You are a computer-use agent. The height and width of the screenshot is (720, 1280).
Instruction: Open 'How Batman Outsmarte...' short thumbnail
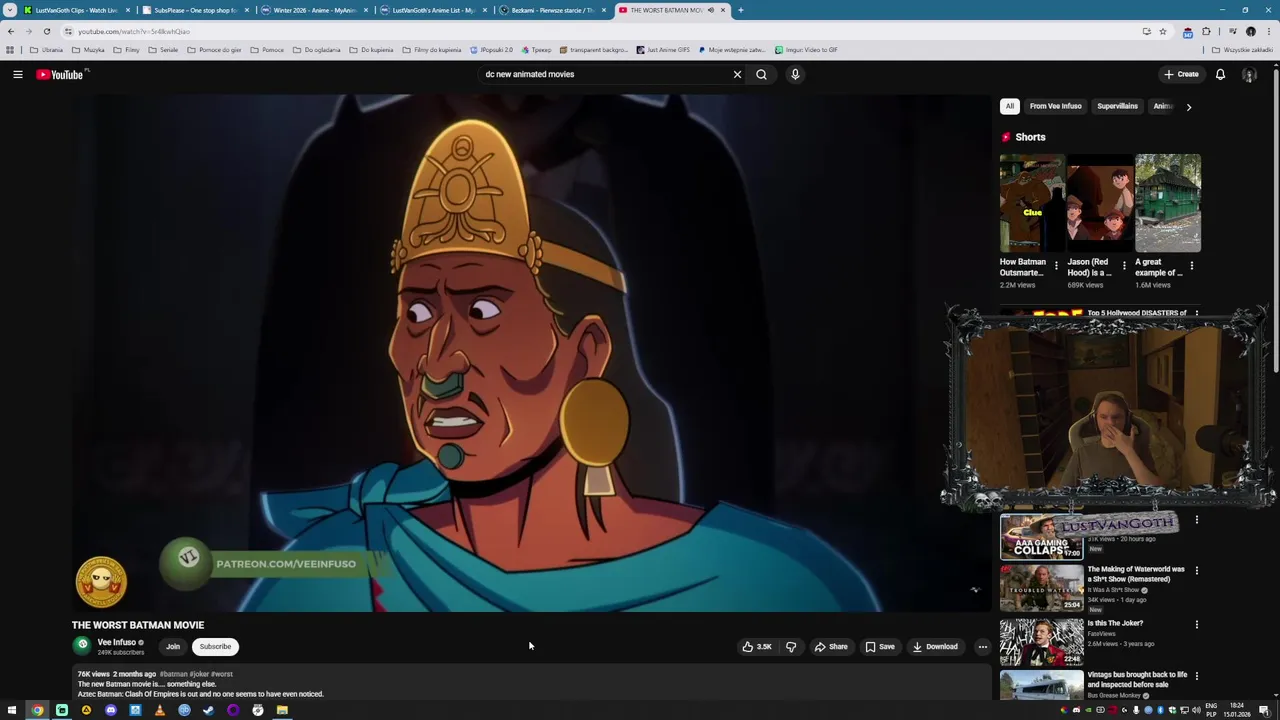(x=1032, y=203)
